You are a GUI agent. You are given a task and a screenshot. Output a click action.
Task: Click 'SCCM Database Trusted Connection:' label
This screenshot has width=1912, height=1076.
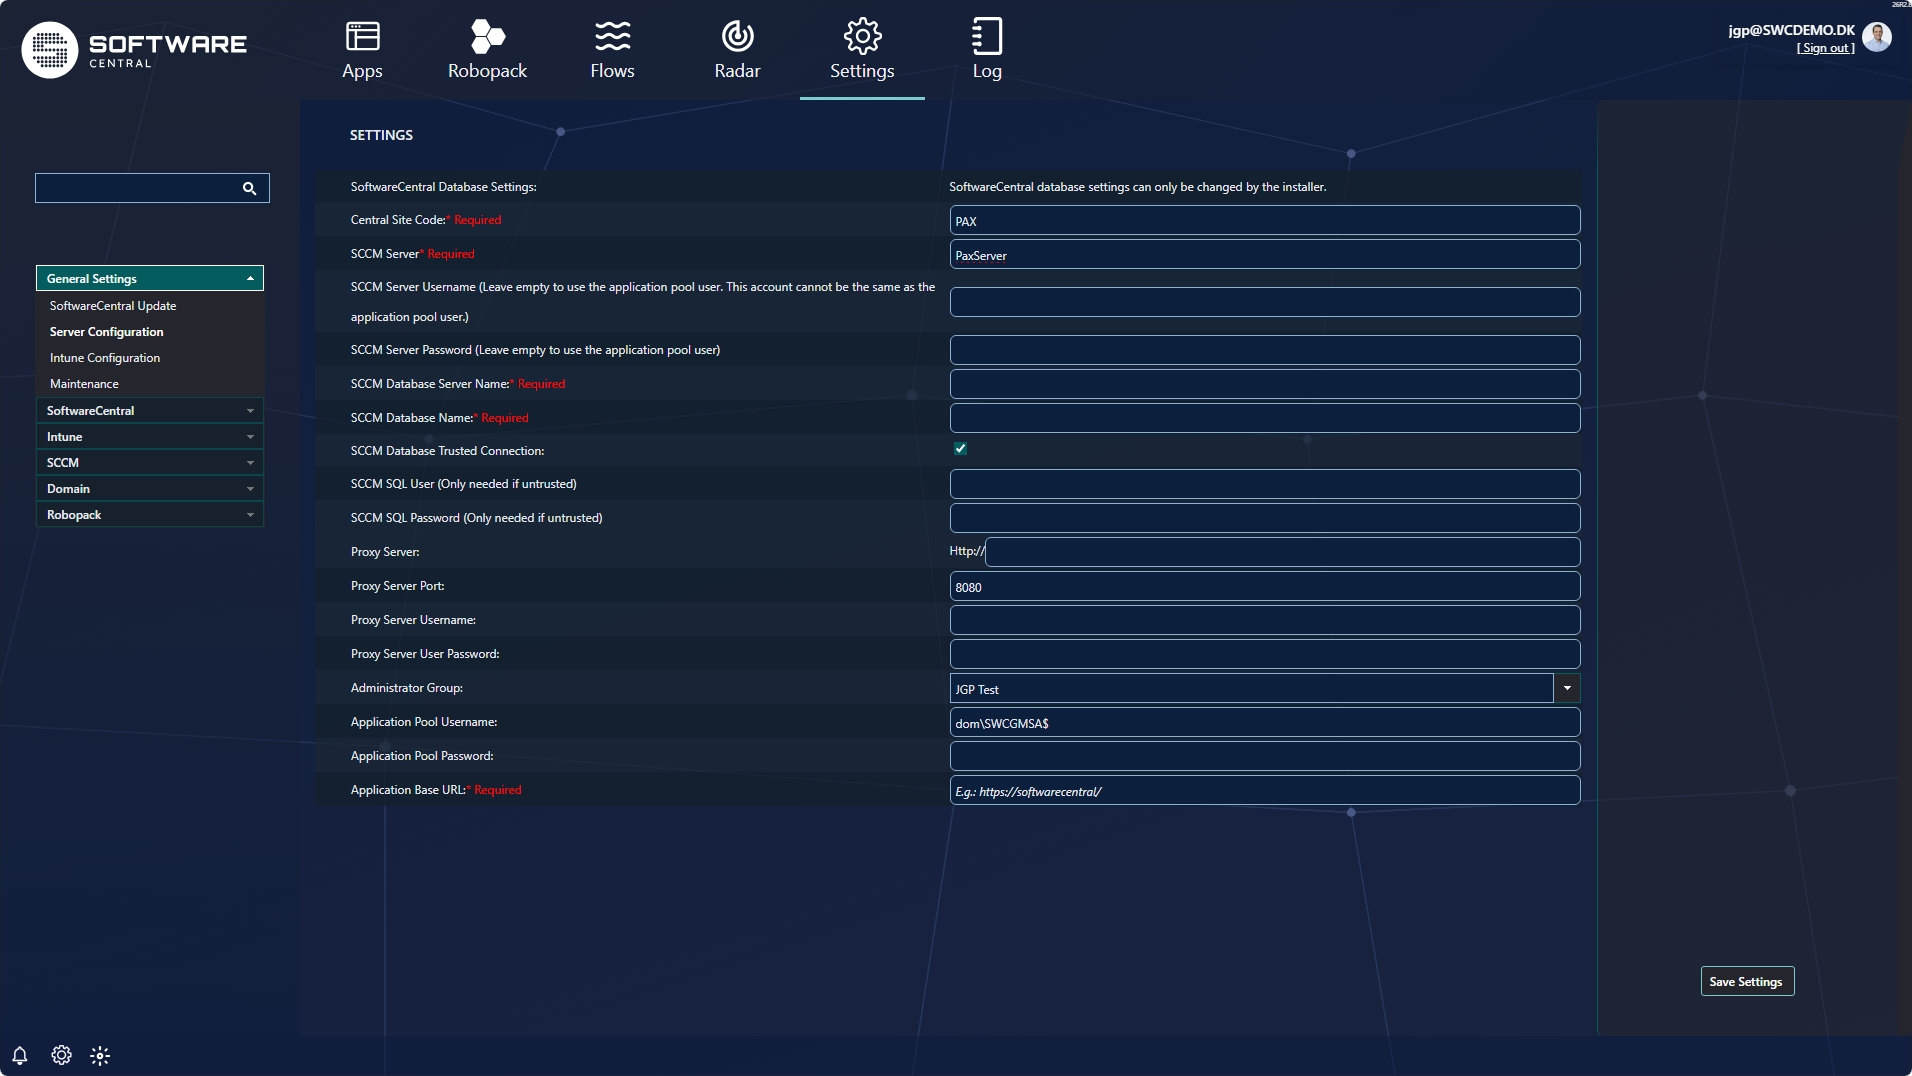(x=448, y=451)
